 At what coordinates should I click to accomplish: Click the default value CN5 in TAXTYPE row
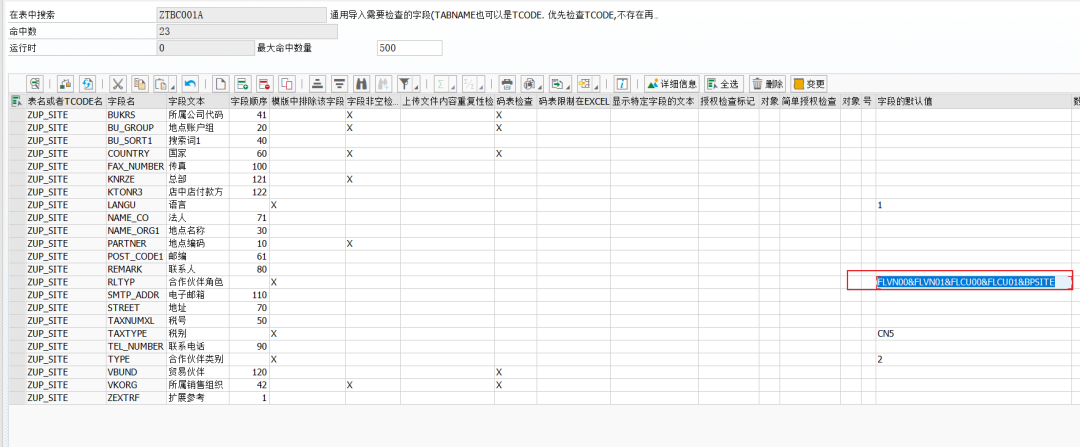tap(973, 333)
